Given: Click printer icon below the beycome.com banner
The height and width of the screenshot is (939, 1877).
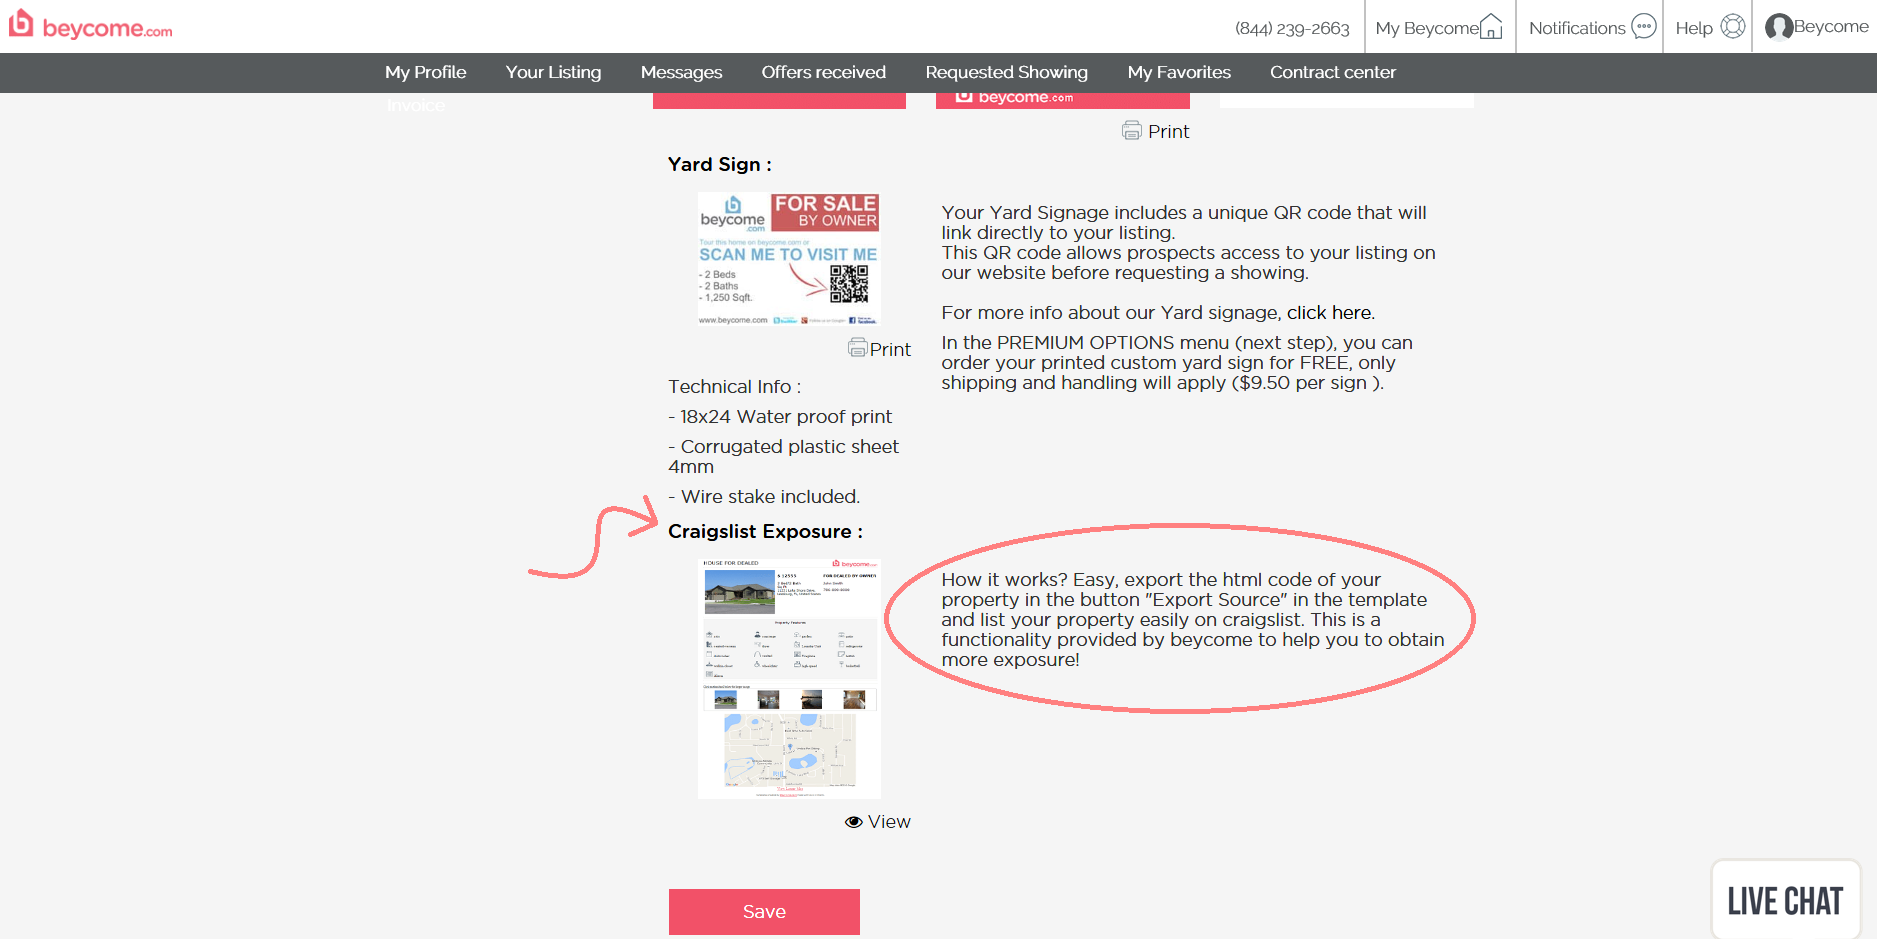Looking at the screenshot, I should tap(1132, 130).
